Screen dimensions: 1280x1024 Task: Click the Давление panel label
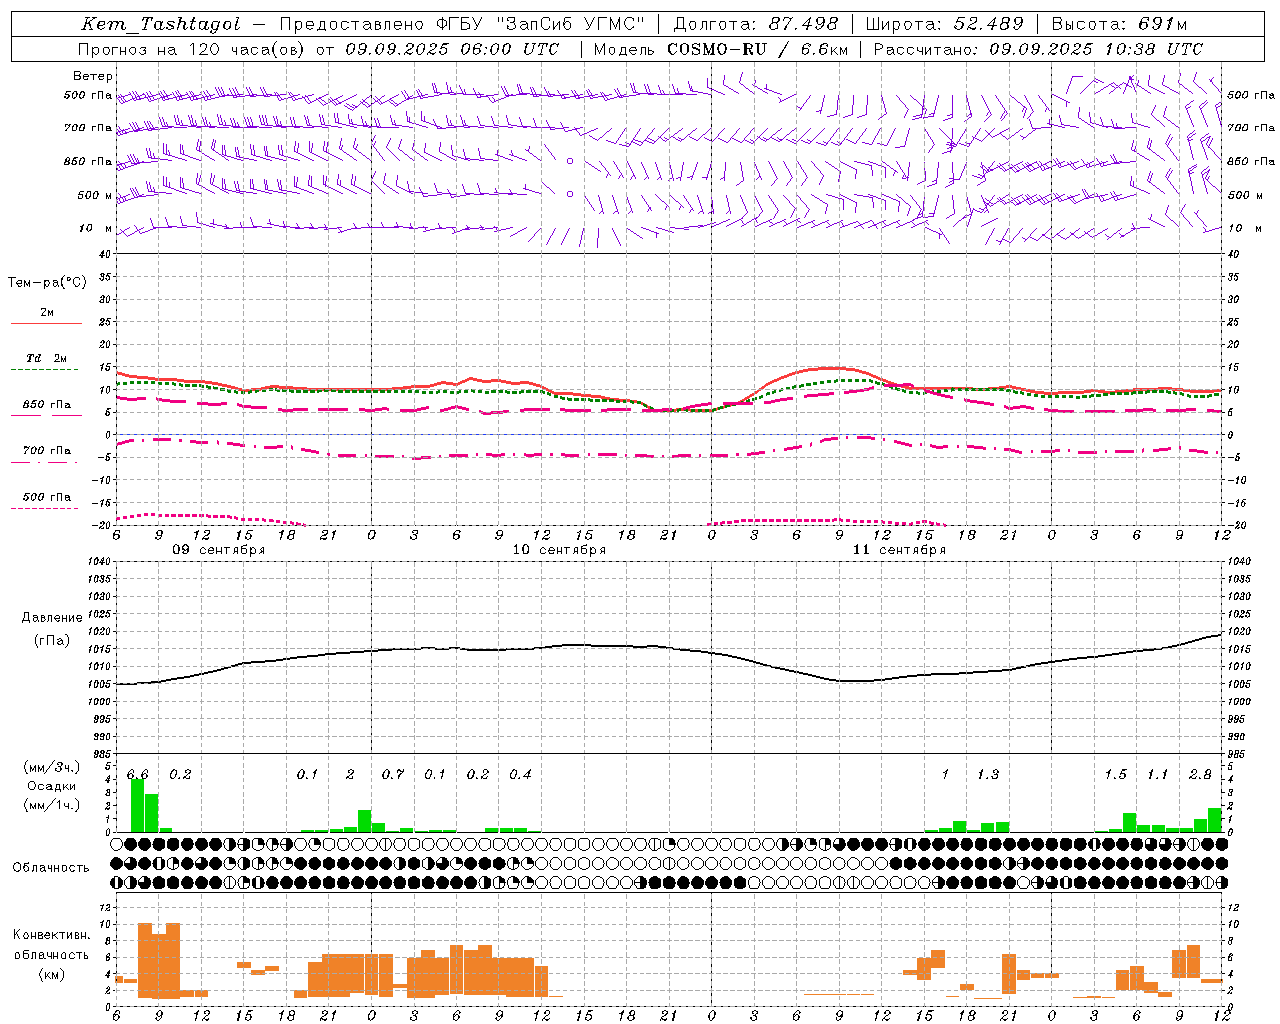click(52, 618)
